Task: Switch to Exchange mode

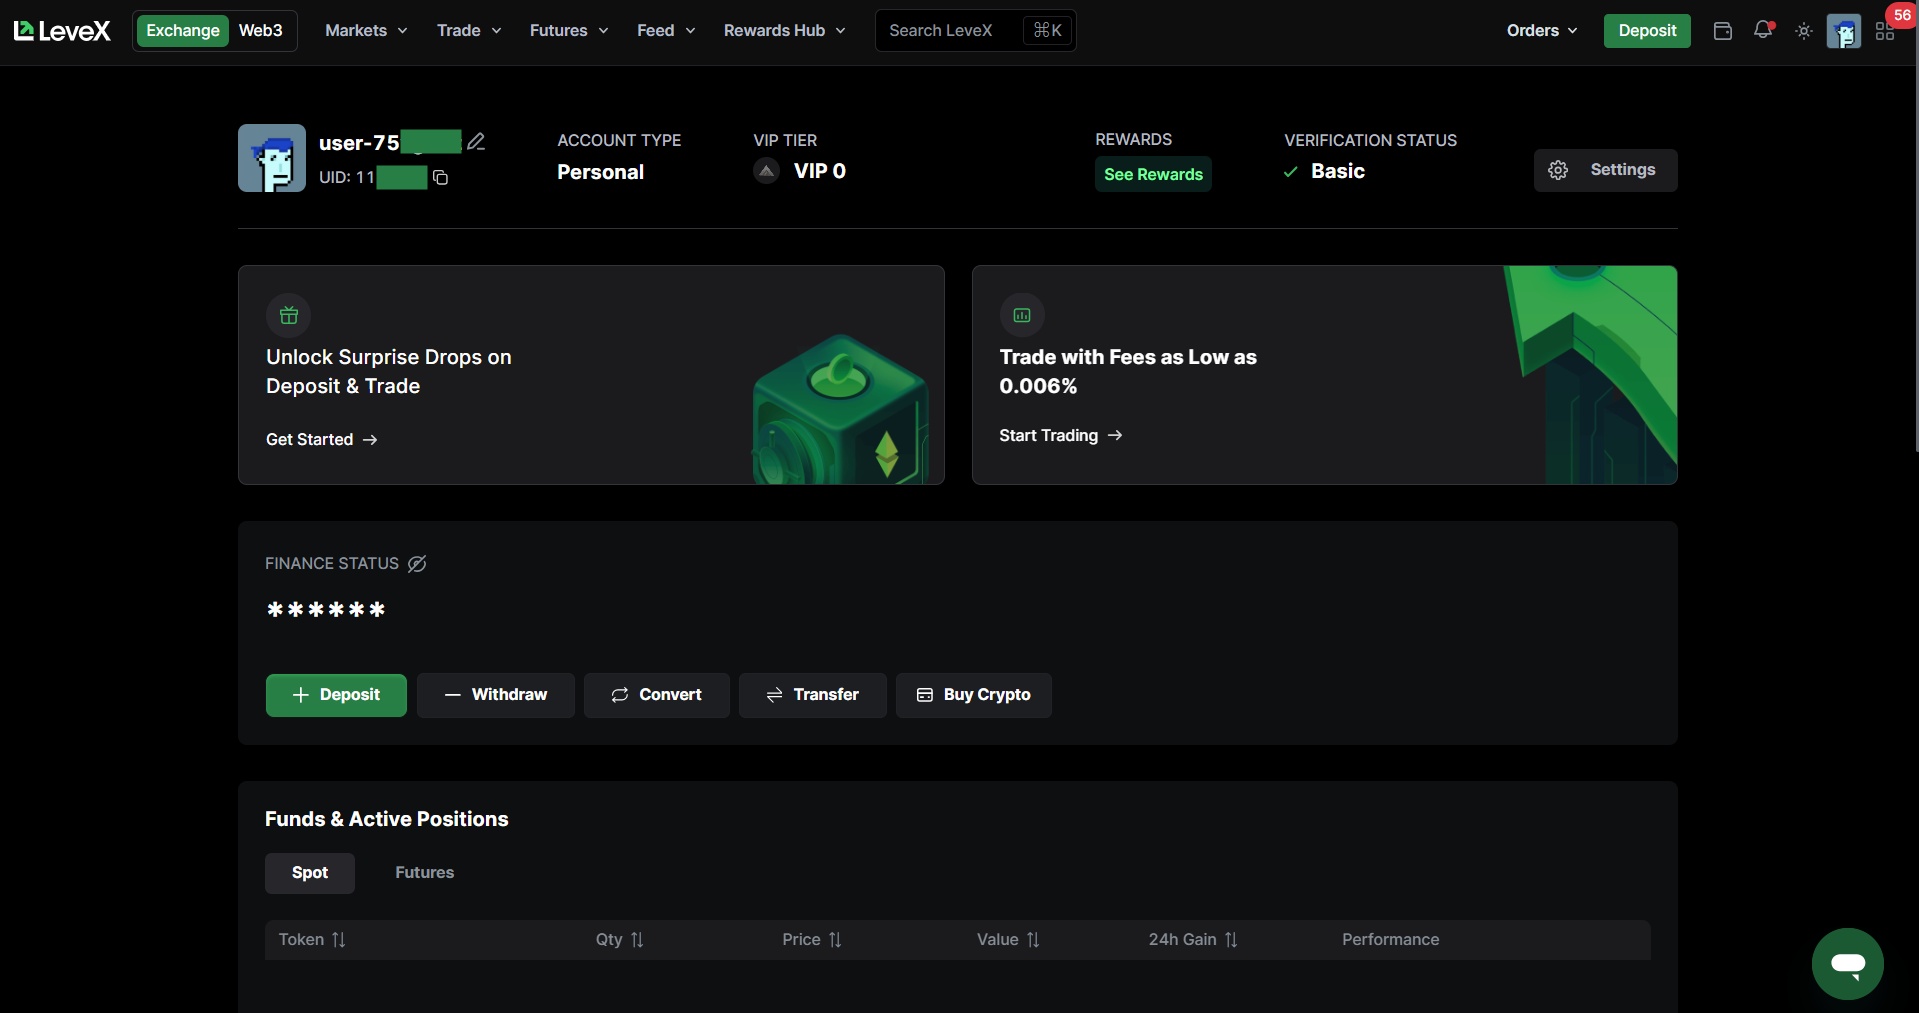Action: click(x=183, y=31)
